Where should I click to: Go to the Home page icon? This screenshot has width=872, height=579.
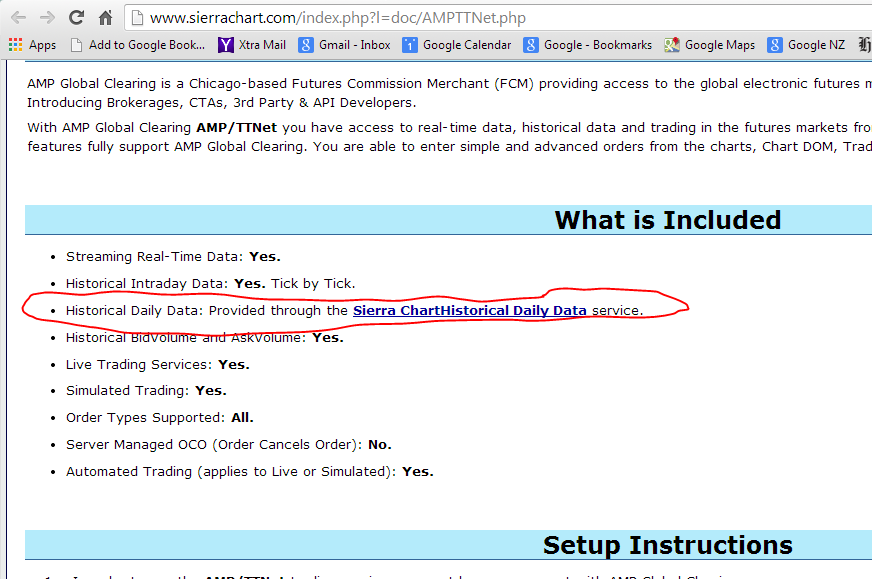pos(105,18)
